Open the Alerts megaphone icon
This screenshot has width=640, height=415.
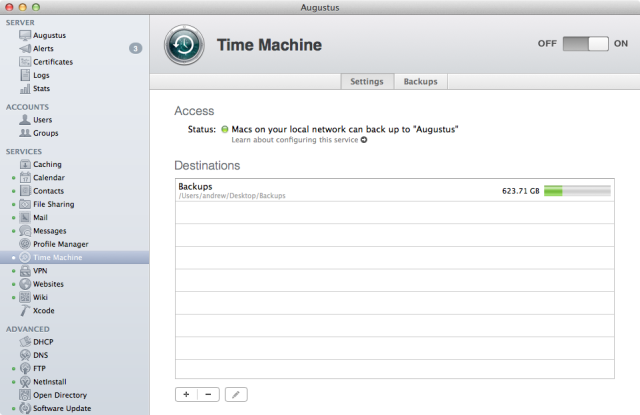pyautogui.click(x=25, y=49)
